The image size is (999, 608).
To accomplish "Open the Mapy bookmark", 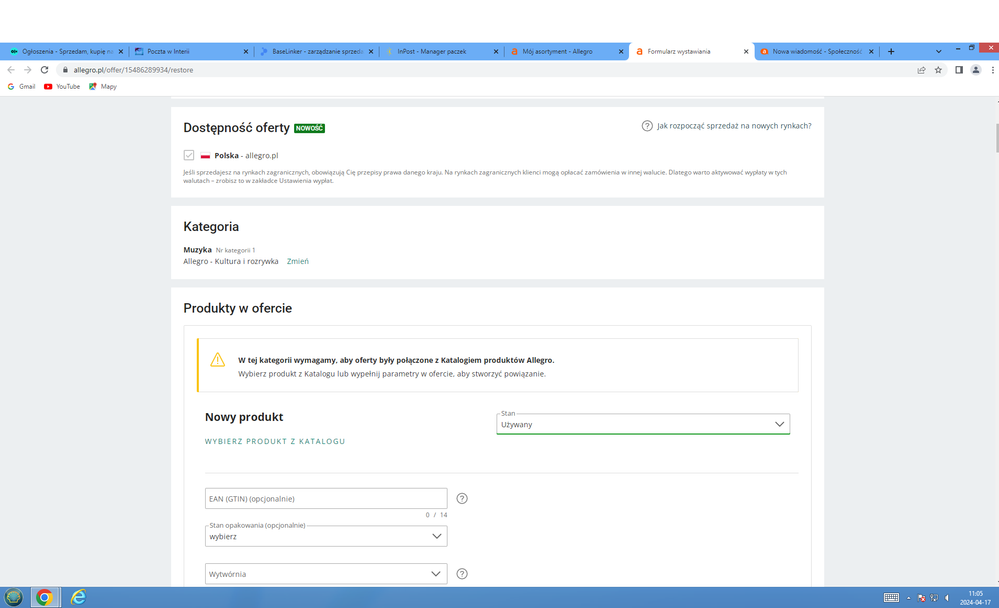I will [103, 87].
